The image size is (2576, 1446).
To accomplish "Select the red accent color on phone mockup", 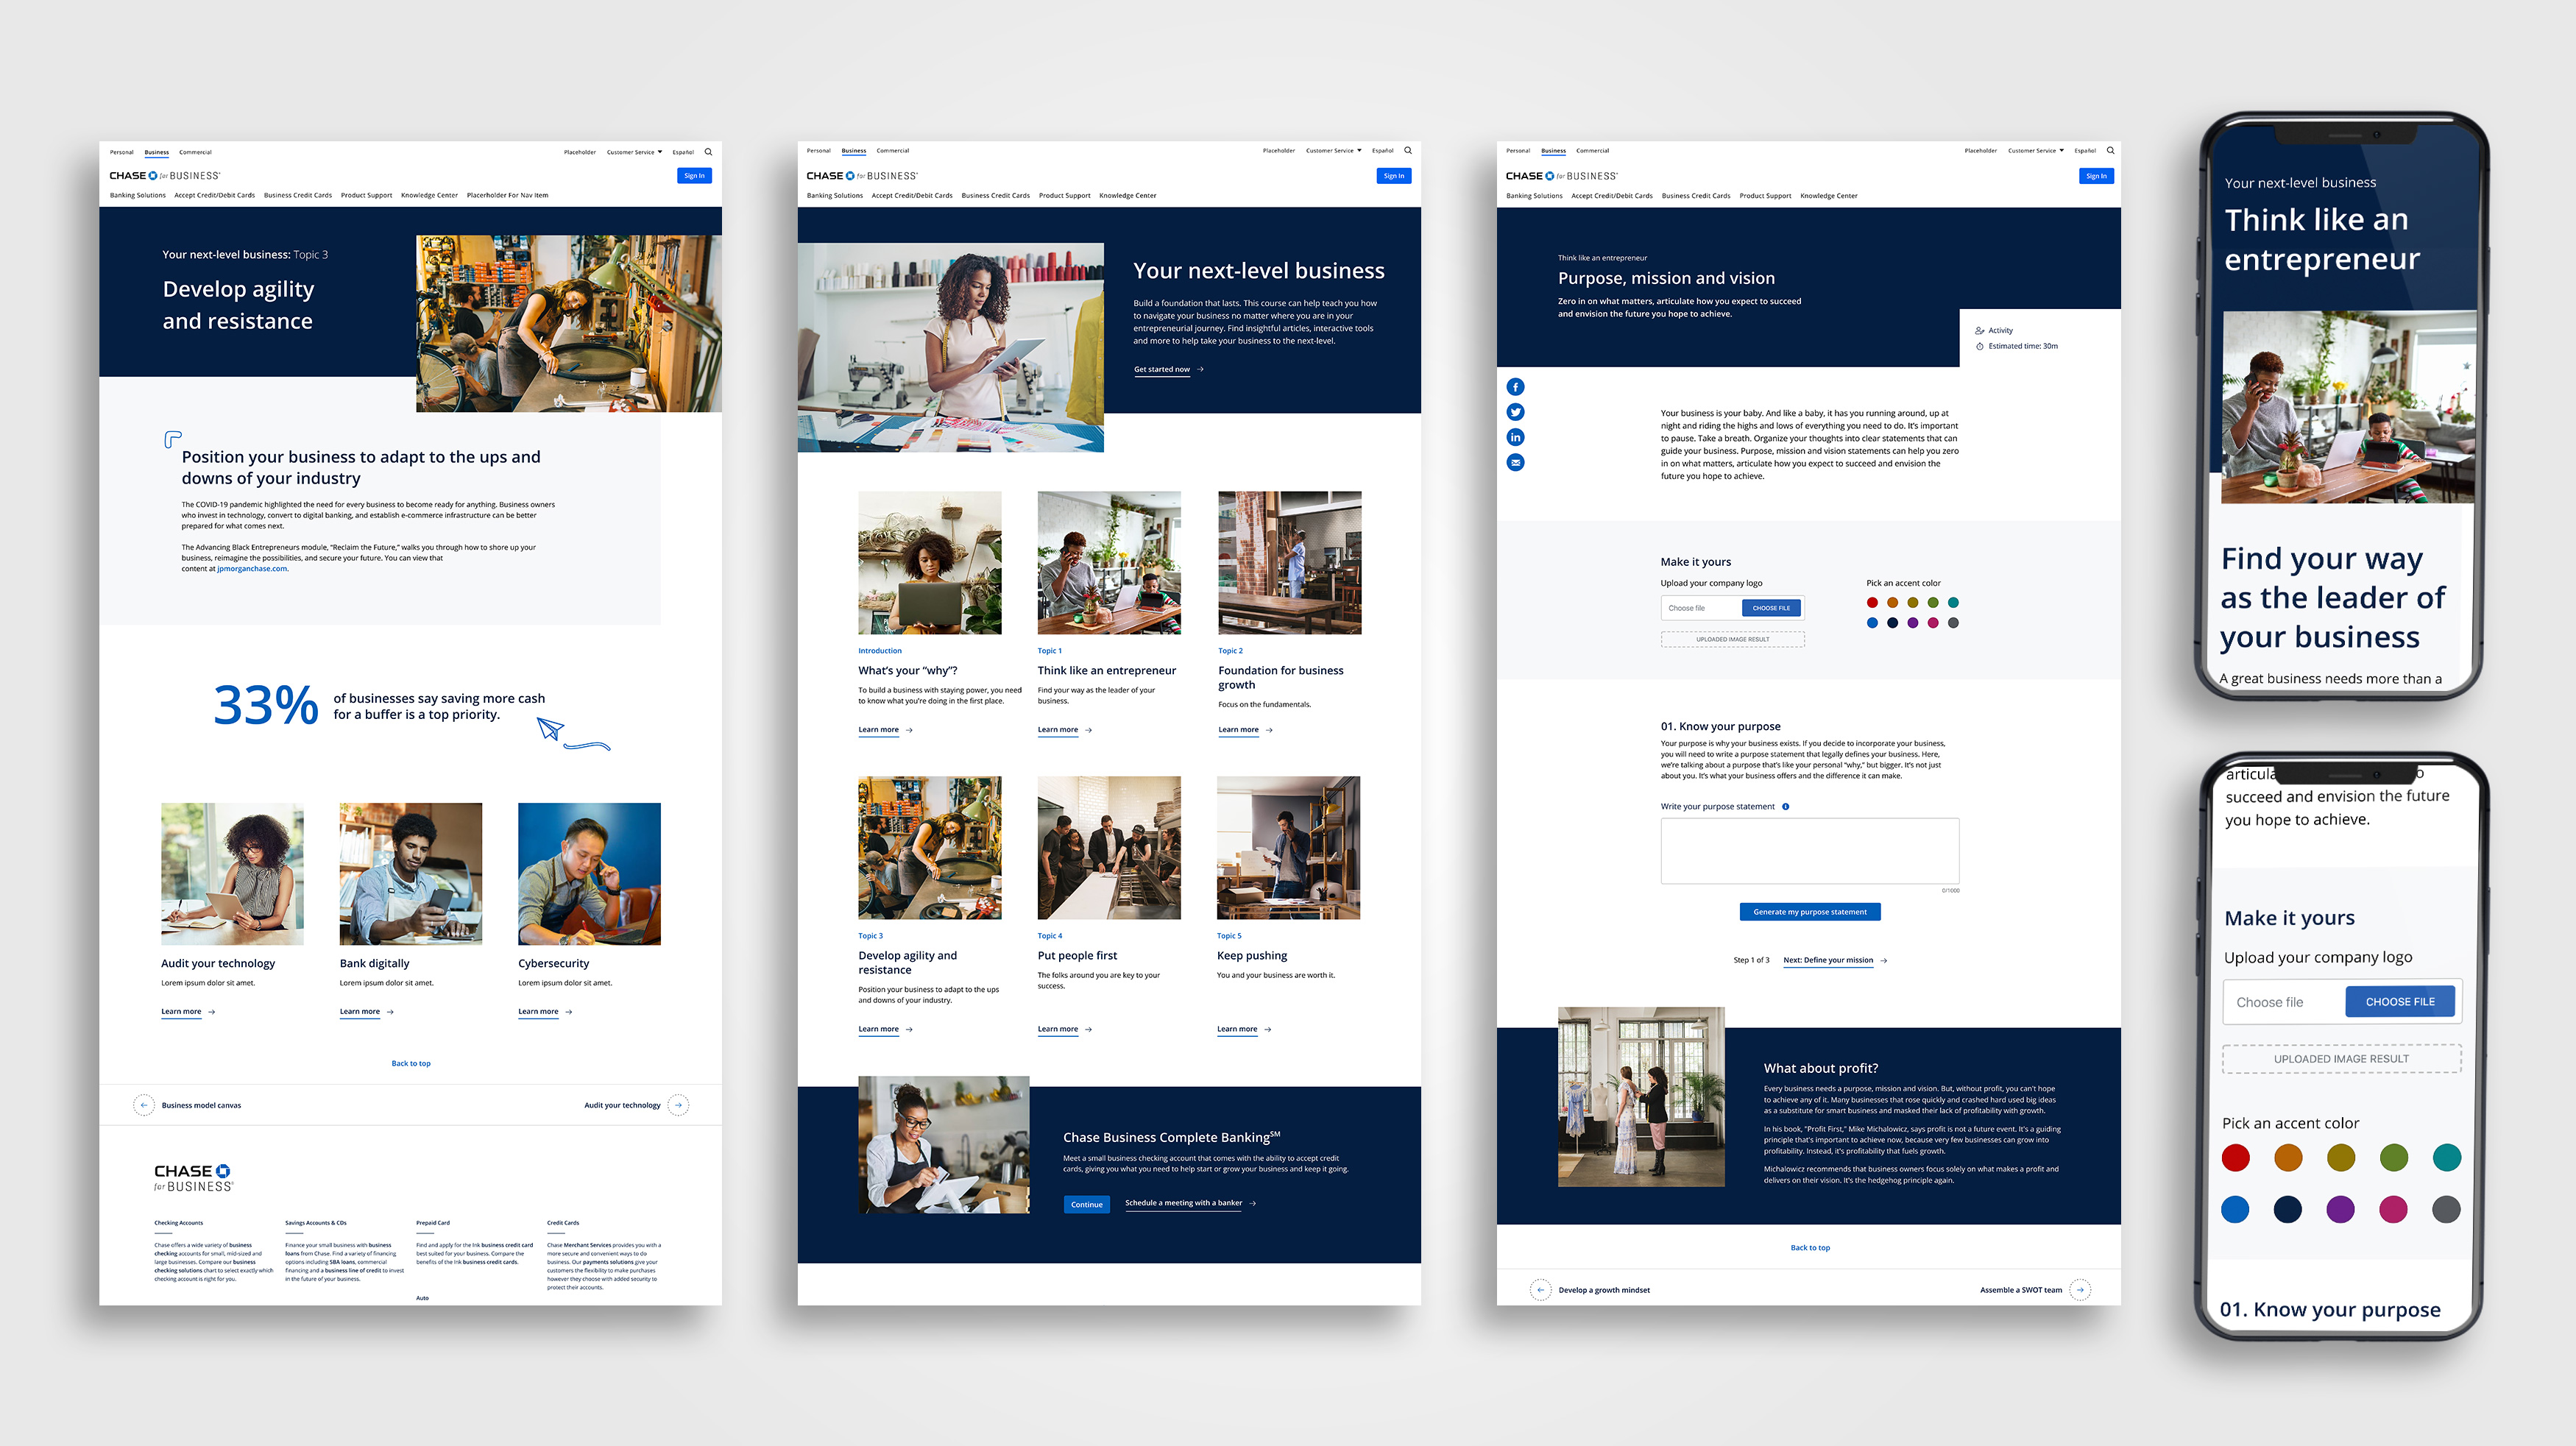I will [x=2235, y=1158].
